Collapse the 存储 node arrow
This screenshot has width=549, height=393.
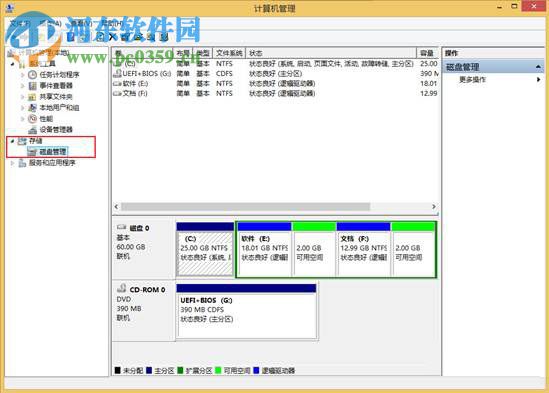tap(13, 141)
